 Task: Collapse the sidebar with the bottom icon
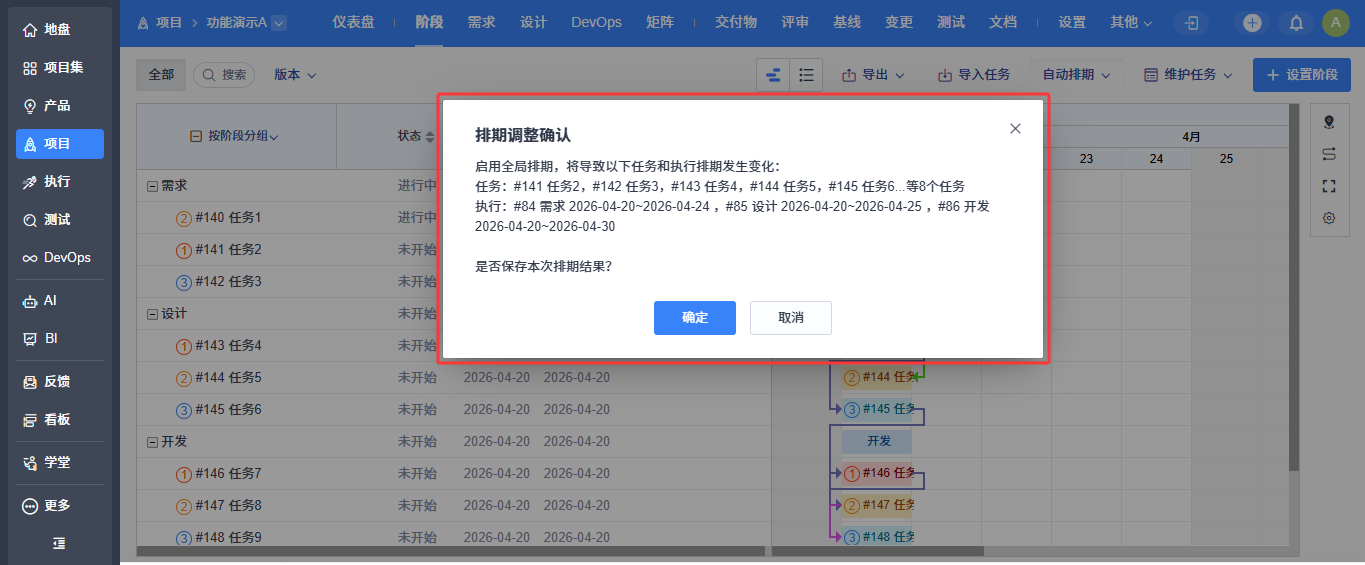coord(59,543)
